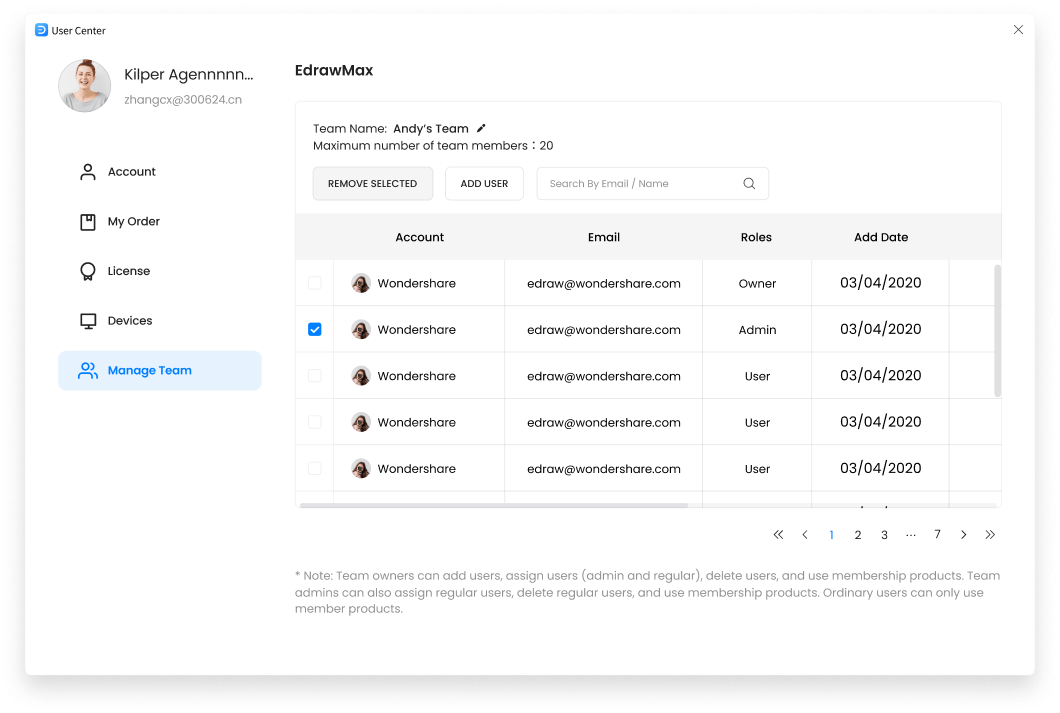
Task: Go to page 3
Action: point(884,535)
